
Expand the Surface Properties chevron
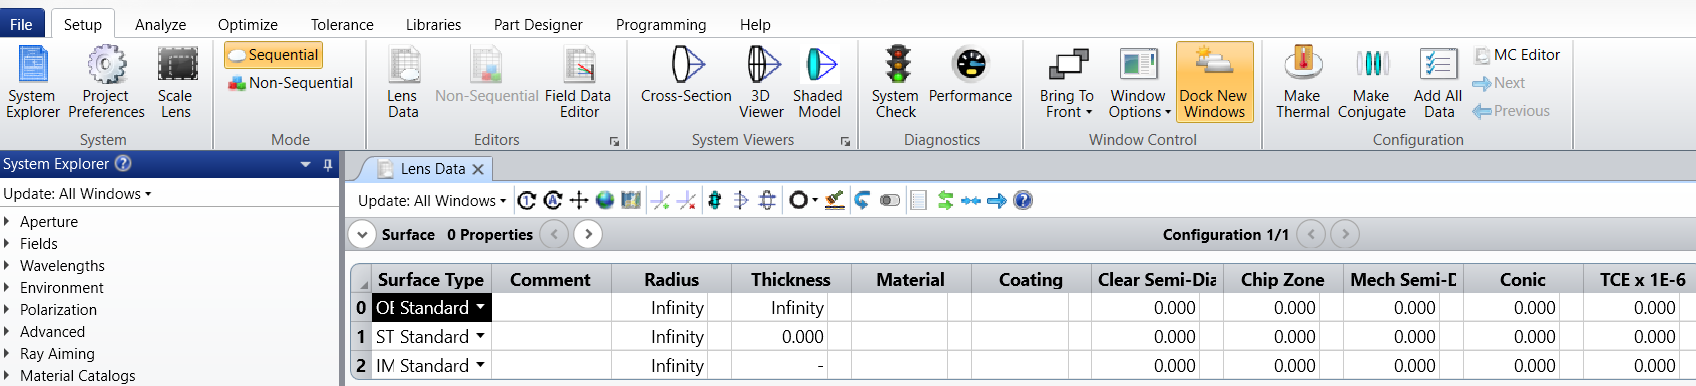tap(362, 234)
